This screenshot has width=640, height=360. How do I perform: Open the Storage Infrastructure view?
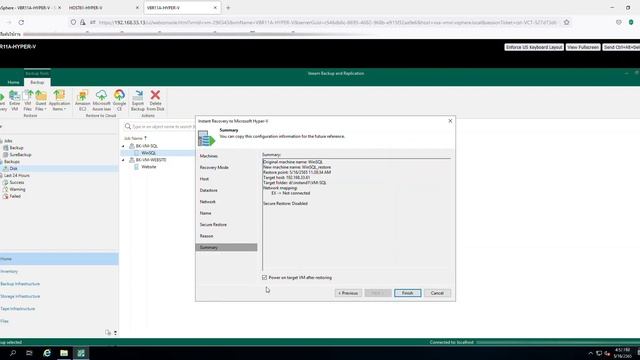[20, 296]
